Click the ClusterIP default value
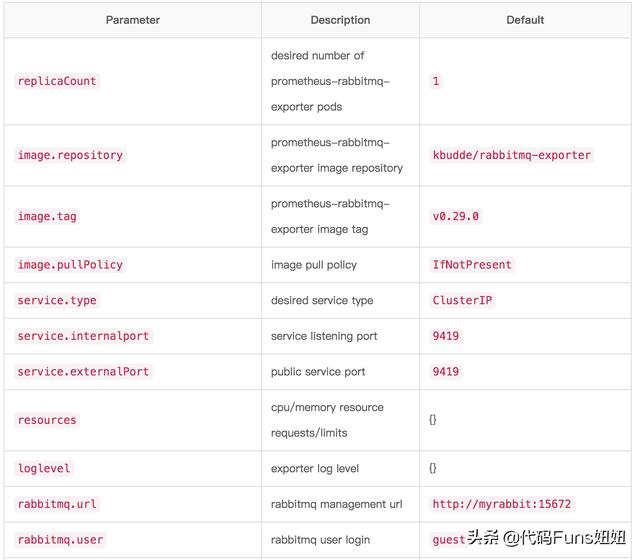The image size is (640, 560). click(x=462, y=300)
